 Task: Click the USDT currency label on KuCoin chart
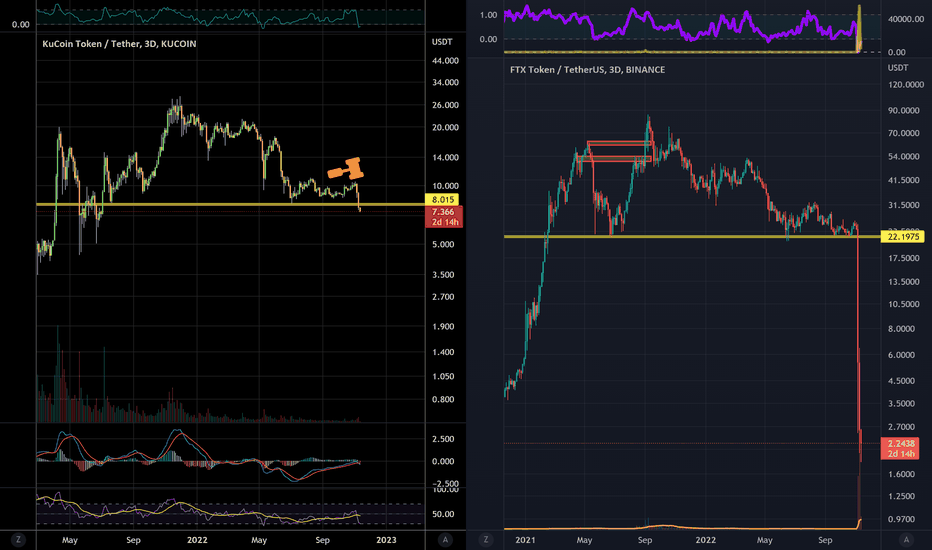pos(442,42)
